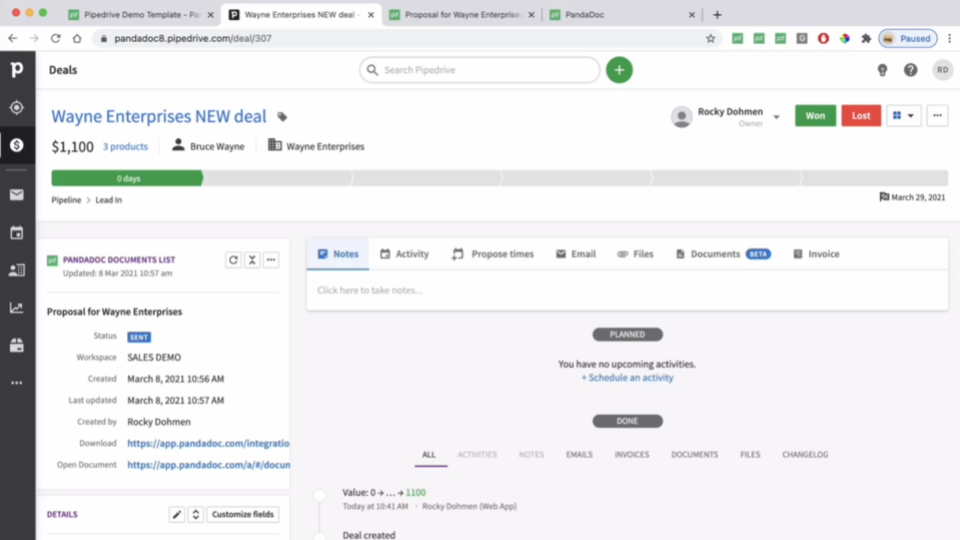
Task: Go back with browser back arrow
Action: coord(13,39)
